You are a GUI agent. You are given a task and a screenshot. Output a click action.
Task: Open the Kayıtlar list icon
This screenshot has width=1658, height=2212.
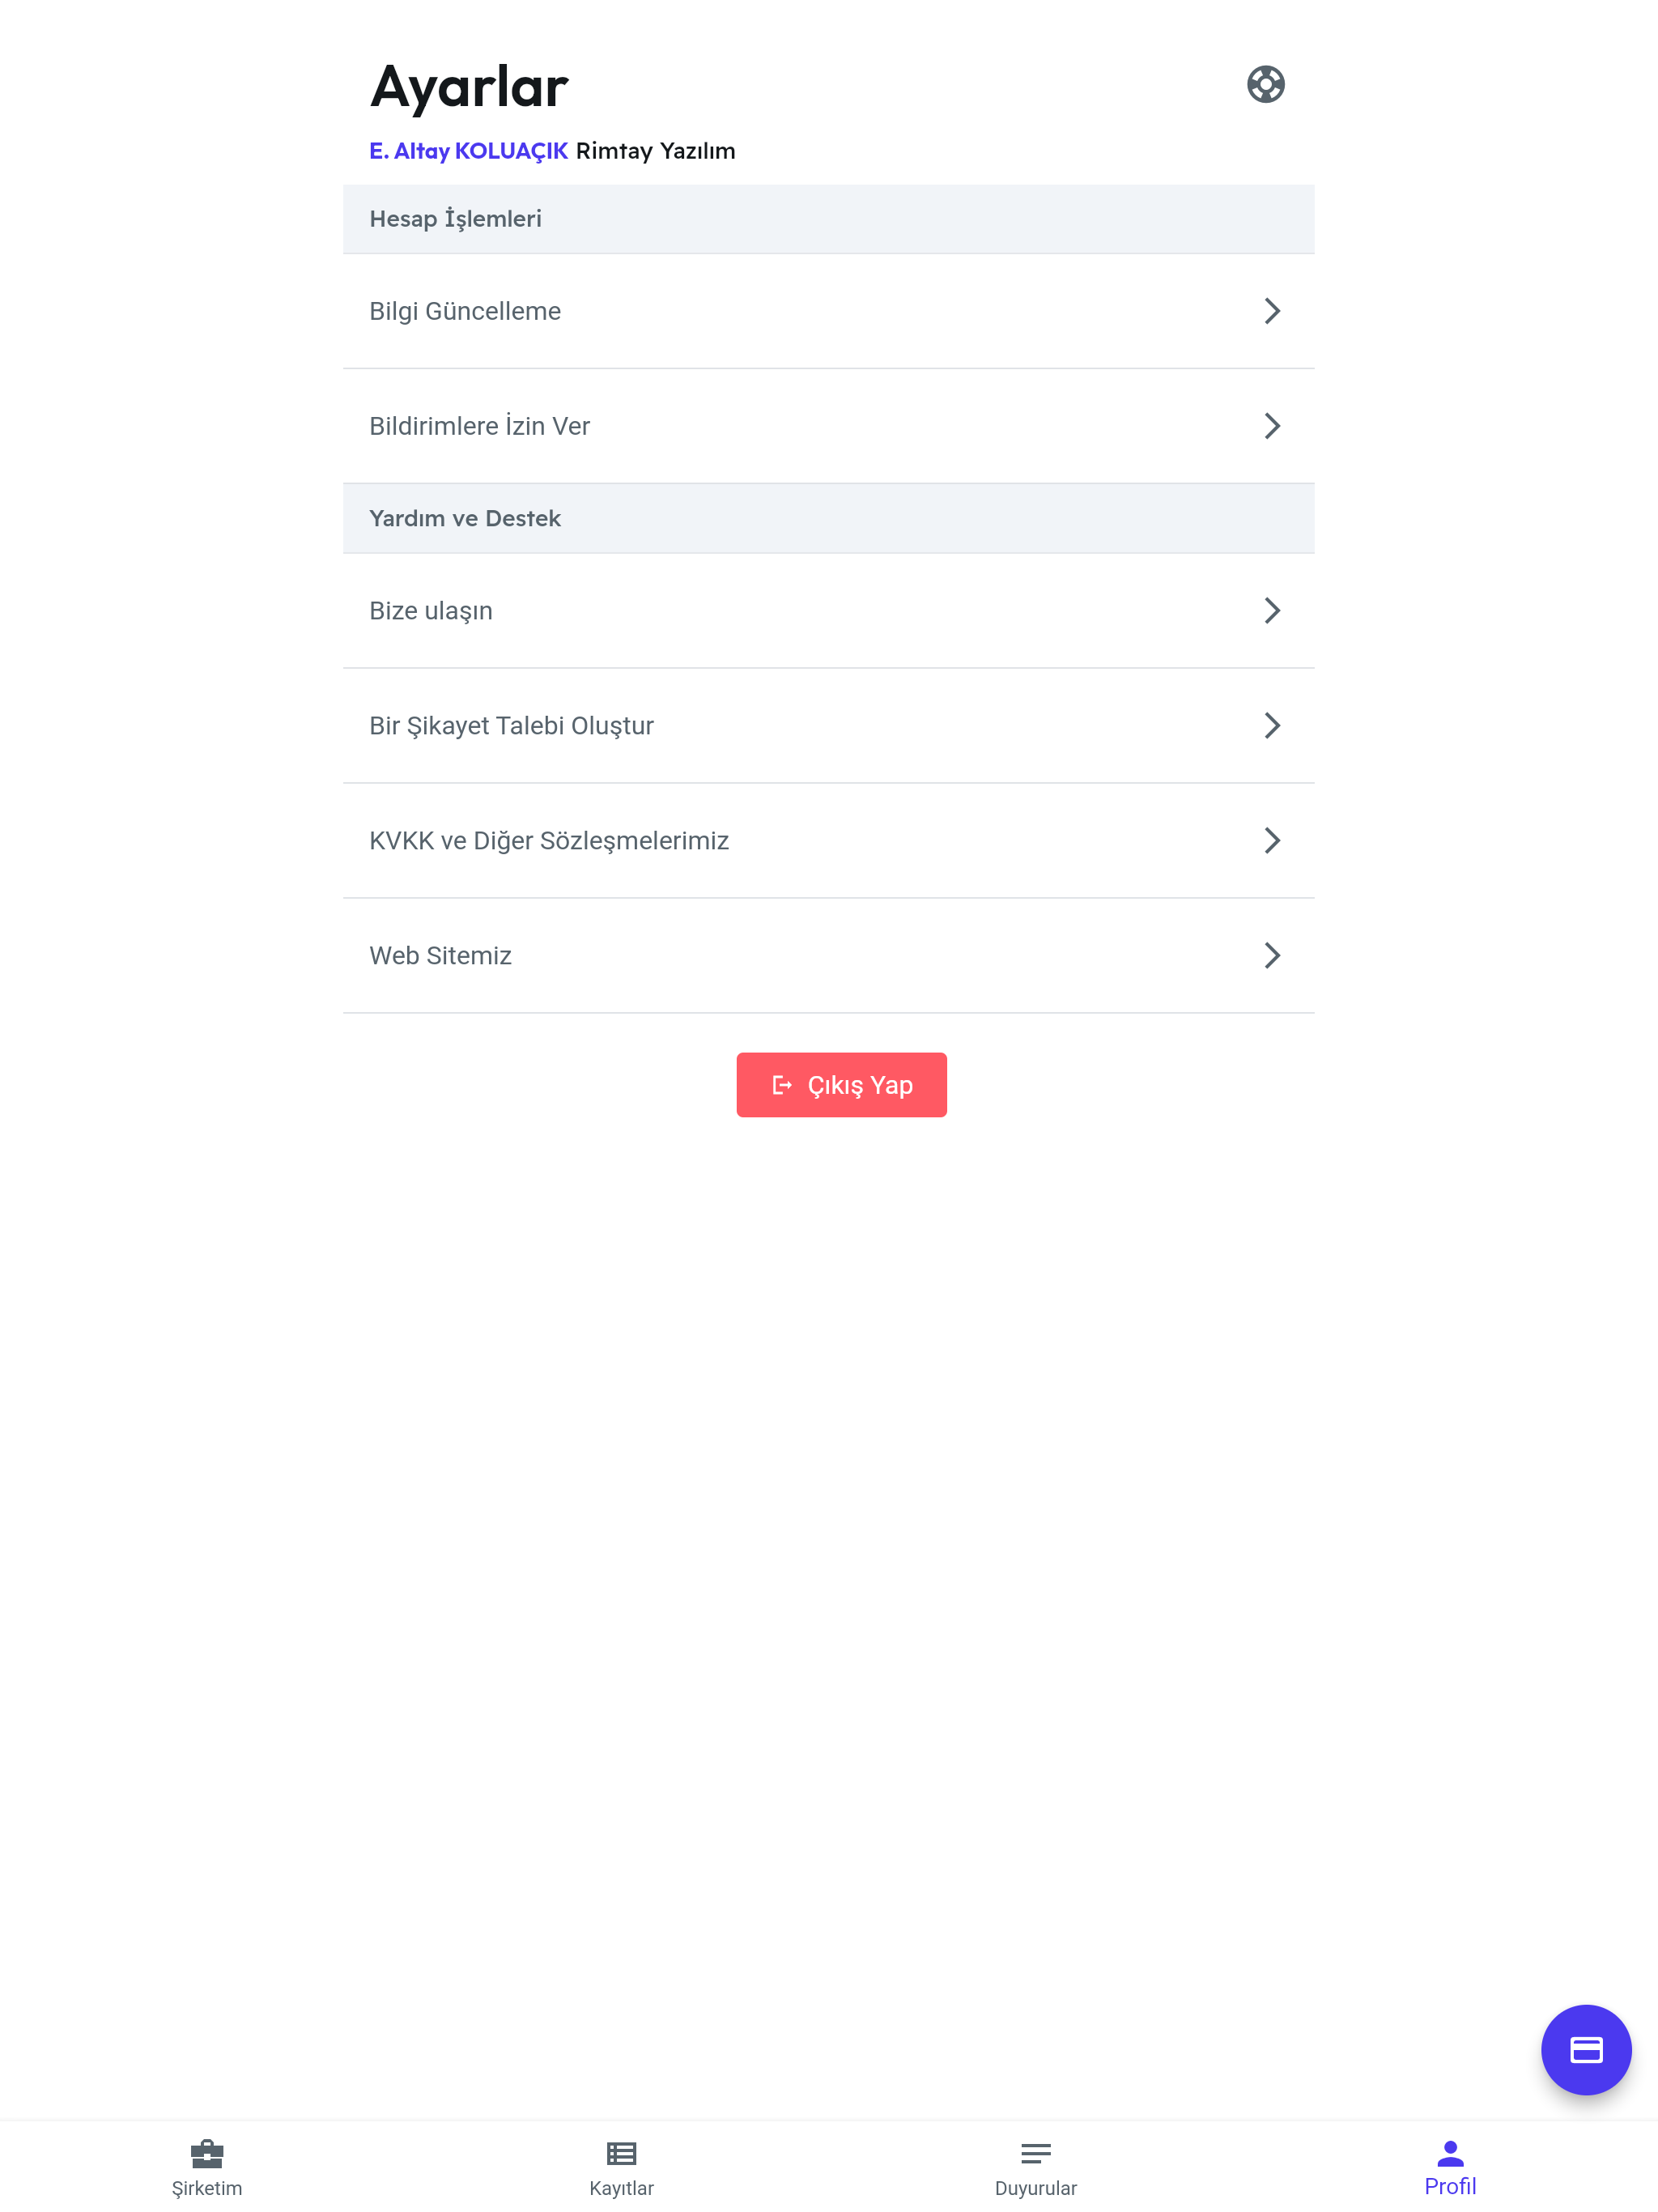[621, 2152]
